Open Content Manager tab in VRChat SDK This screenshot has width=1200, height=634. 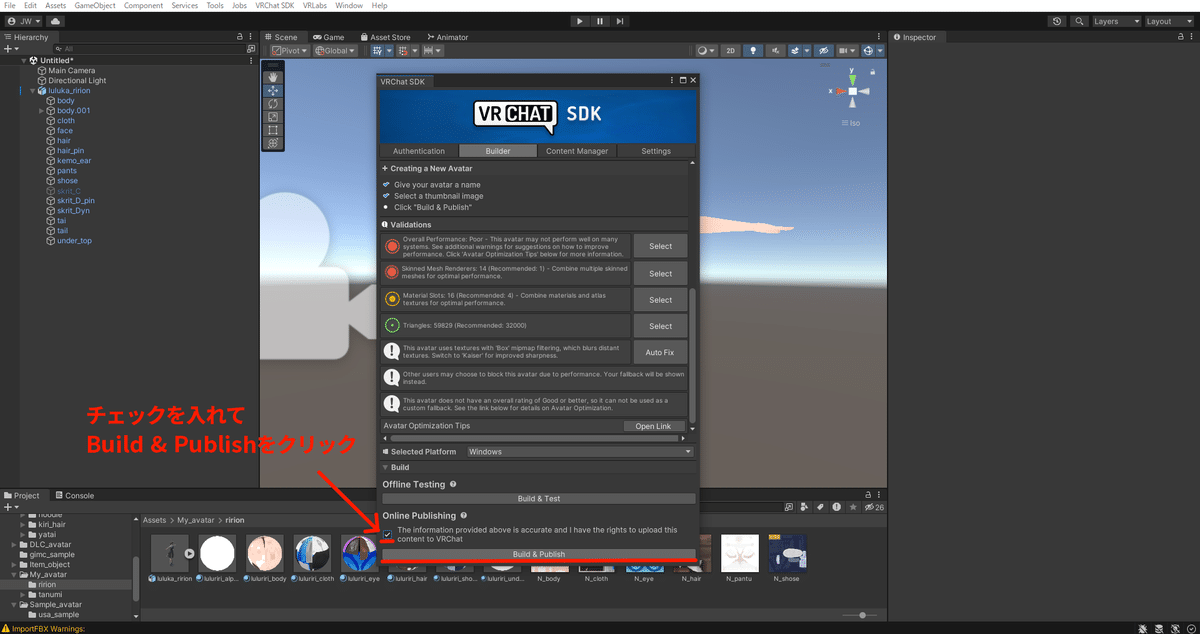pyautogui.click(x=577, y=151)
